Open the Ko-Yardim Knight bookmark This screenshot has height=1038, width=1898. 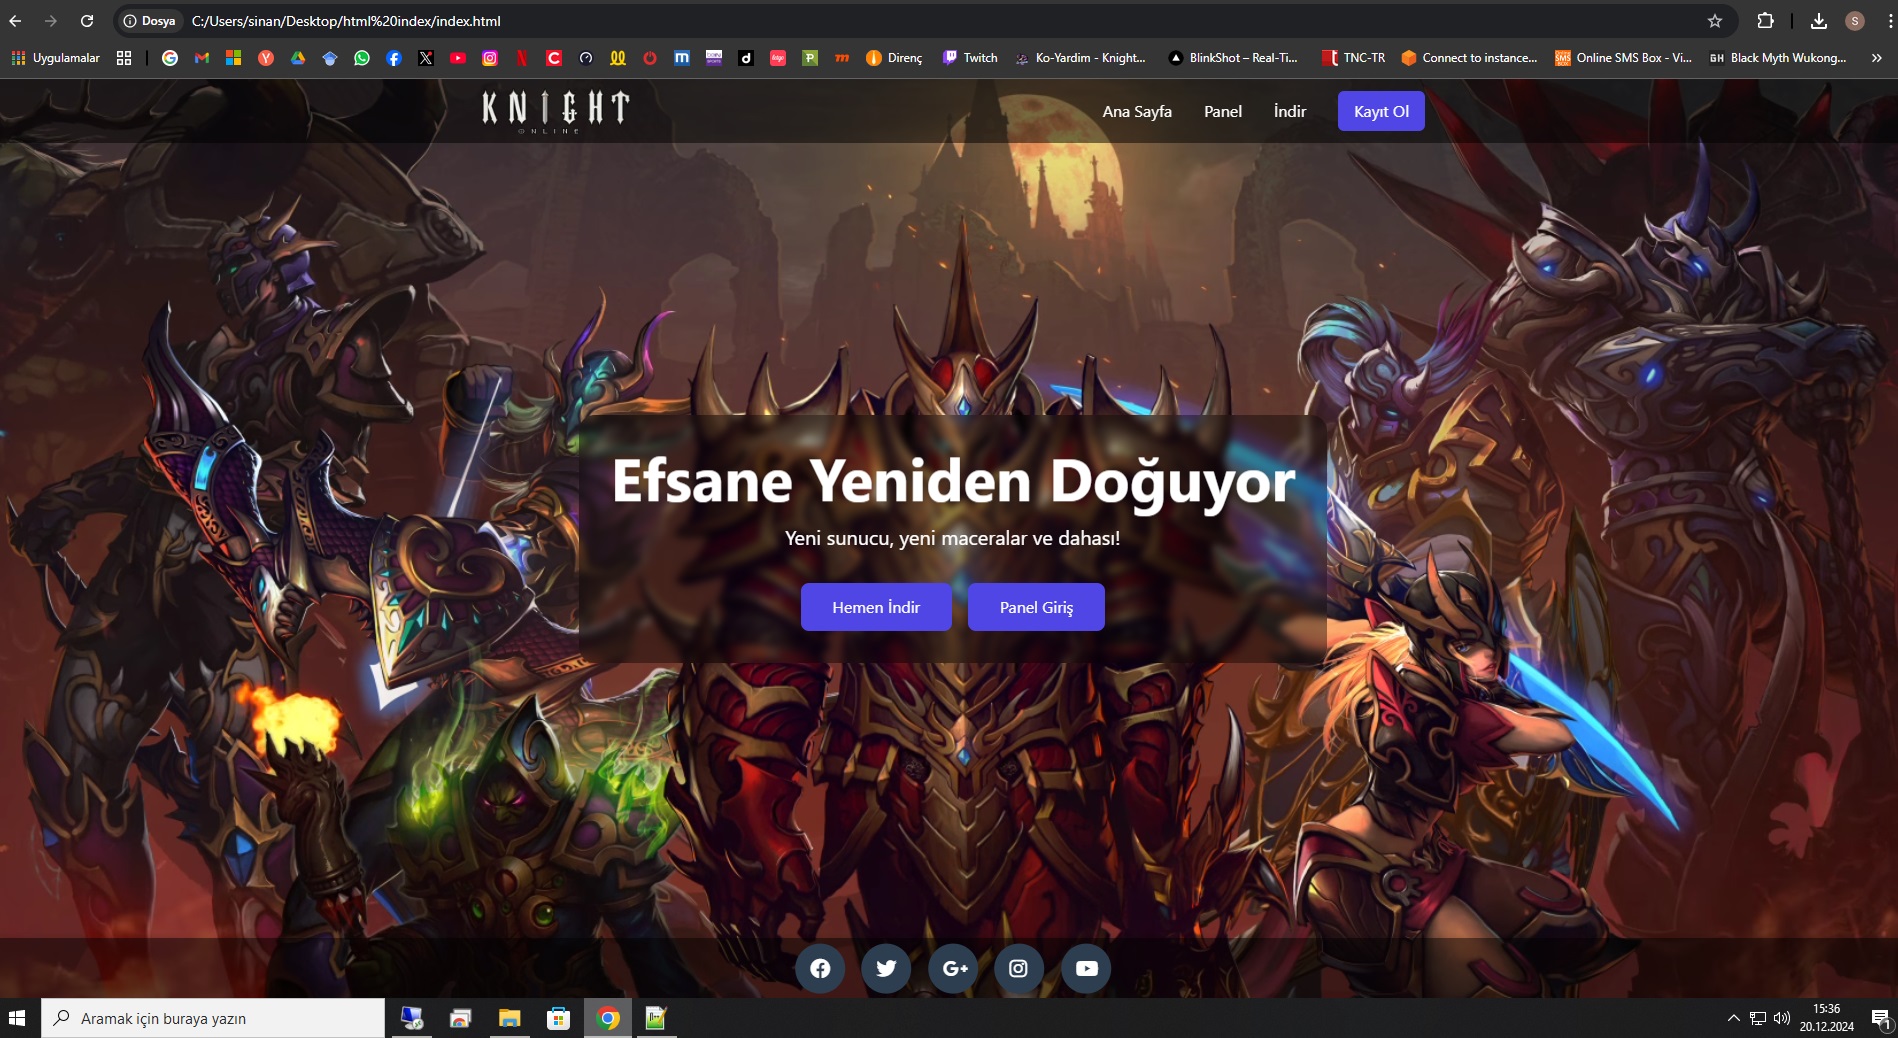click(x=1080, y=58)
